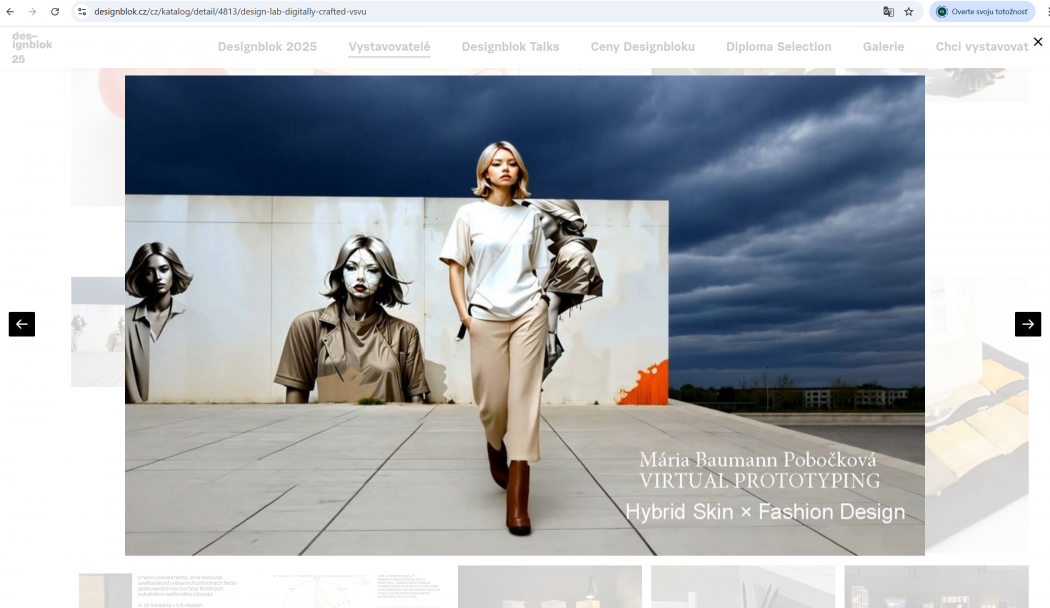Open the Ceny Designbloku page
This screenshot has height=608, width=1050.
(642, 47)
